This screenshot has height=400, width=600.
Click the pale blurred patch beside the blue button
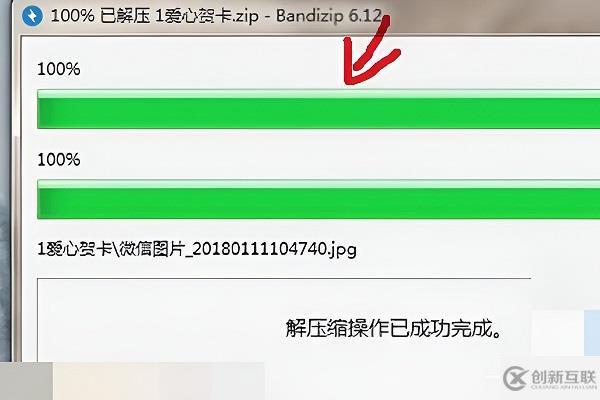(557, 333)
